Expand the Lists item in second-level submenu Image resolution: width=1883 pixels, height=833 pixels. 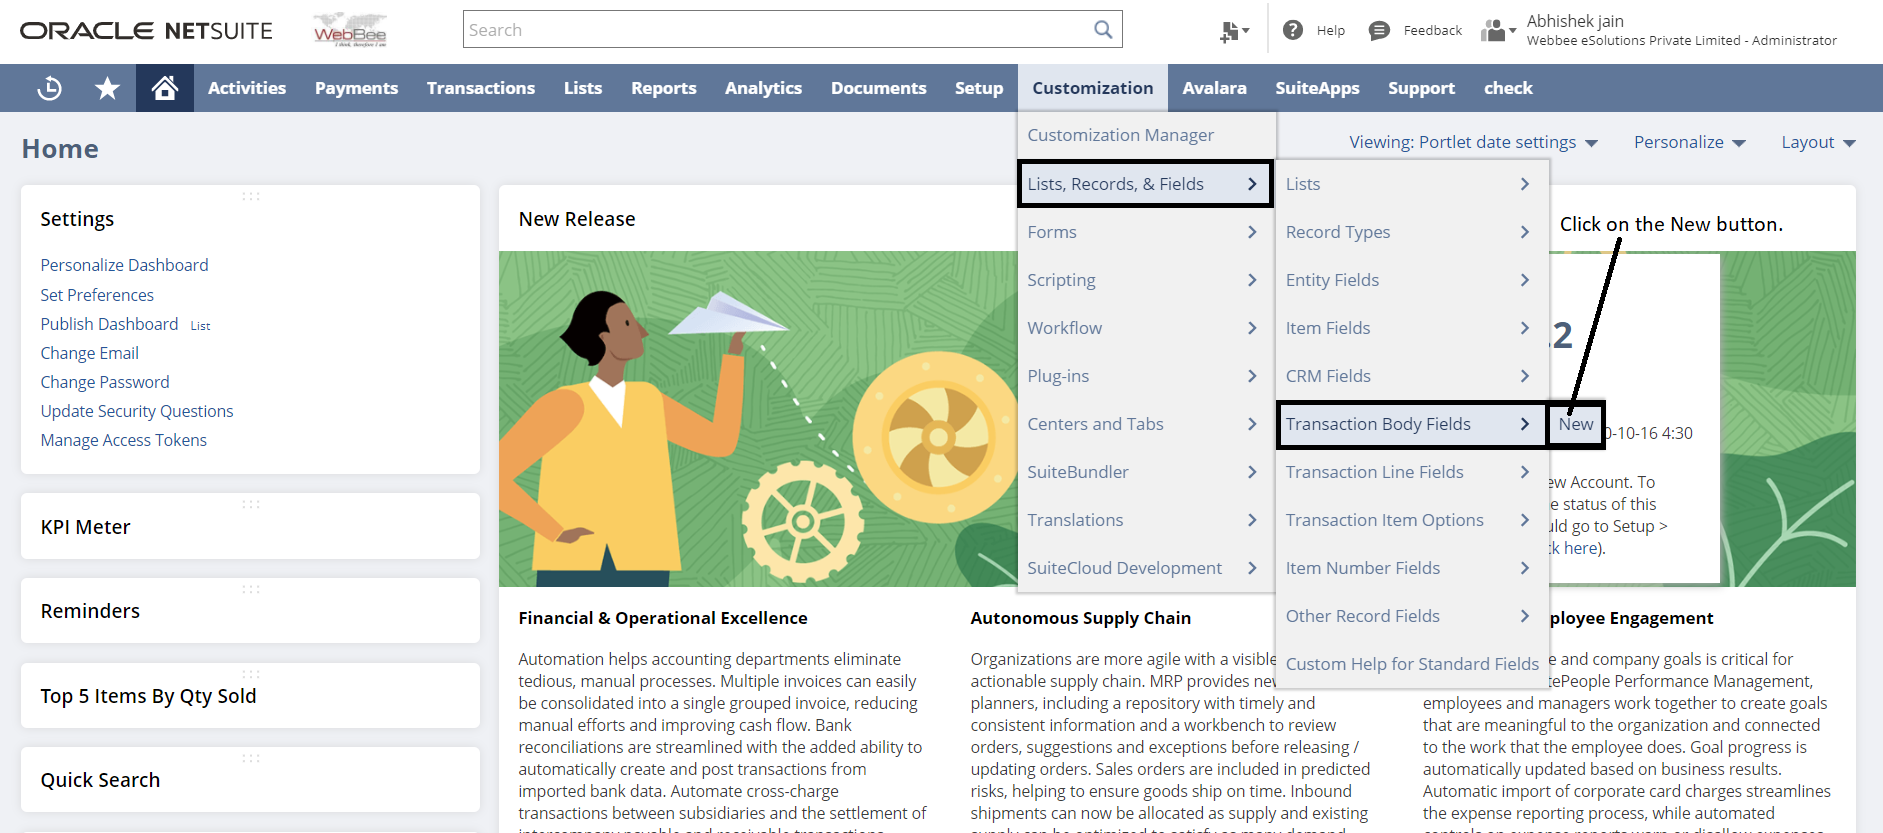point(1412,184)
